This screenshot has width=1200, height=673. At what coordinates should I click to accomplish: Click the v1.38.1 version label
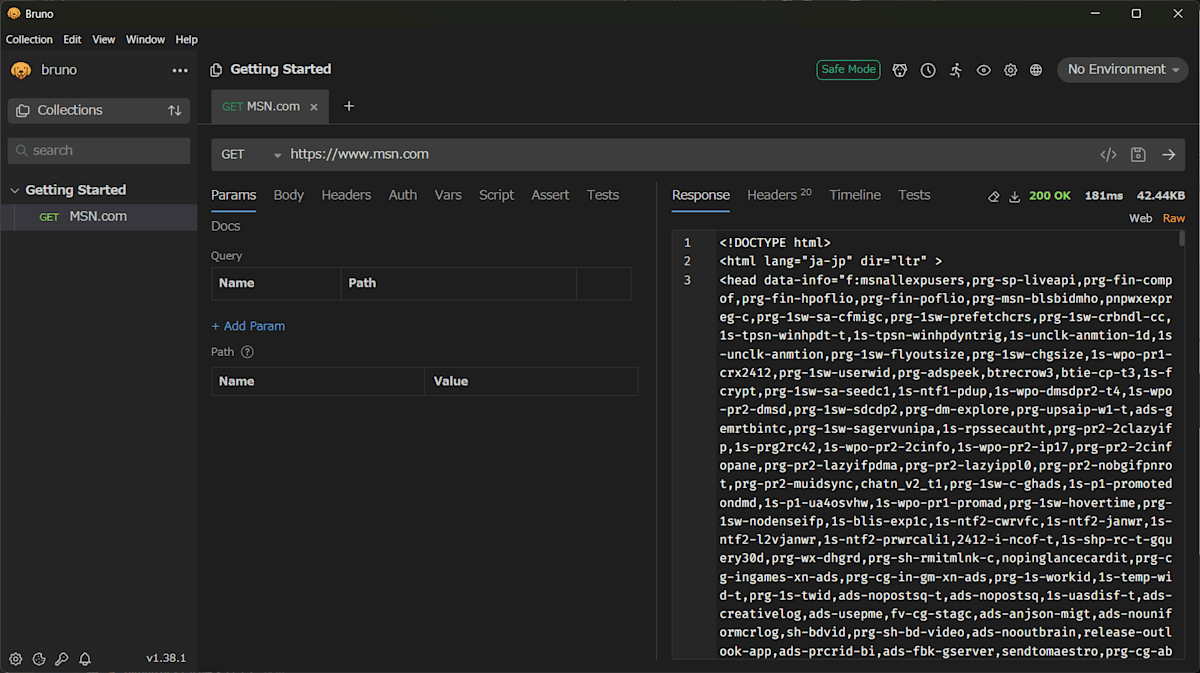166,659
